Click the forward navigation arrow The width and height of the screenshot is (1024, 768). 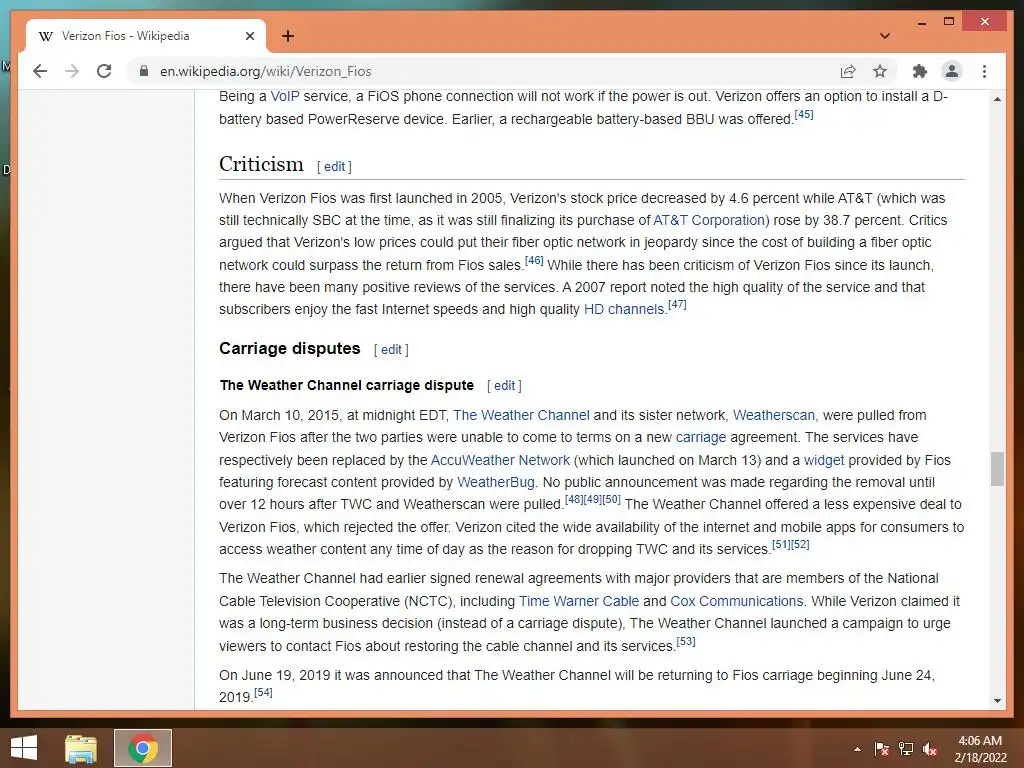tap(72, 71)
